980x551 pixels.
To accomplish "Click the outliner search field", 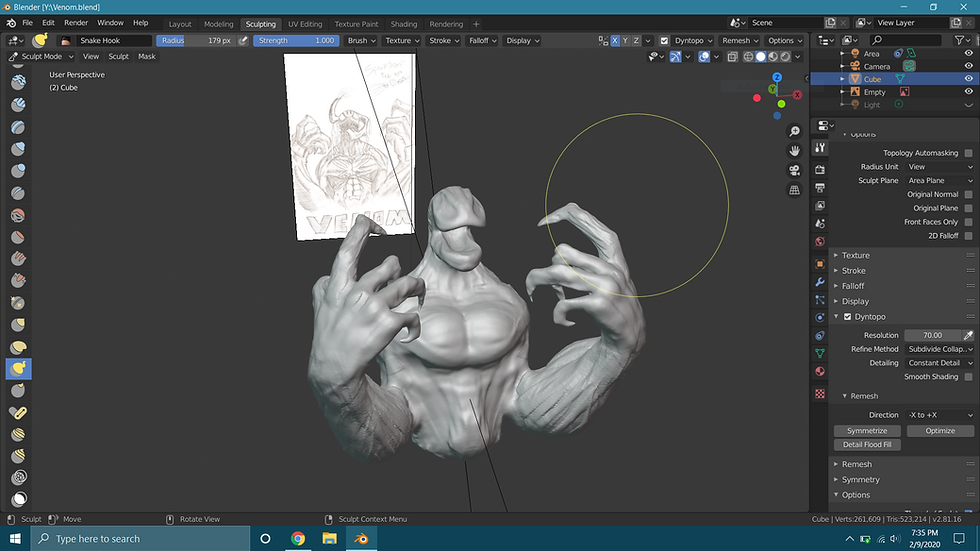I will point(904,41).
